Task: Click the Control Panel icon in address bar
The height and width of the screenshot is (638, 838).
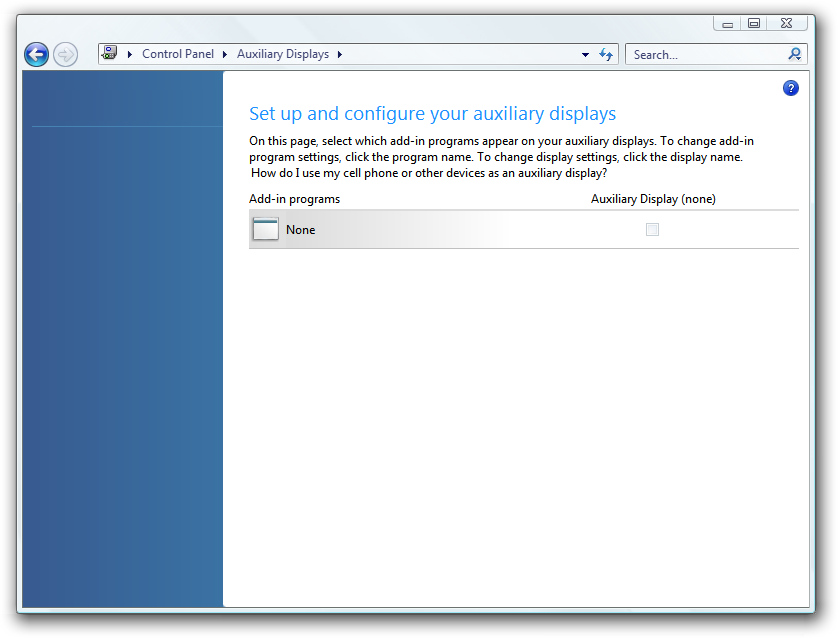Action: pos(110,54)
